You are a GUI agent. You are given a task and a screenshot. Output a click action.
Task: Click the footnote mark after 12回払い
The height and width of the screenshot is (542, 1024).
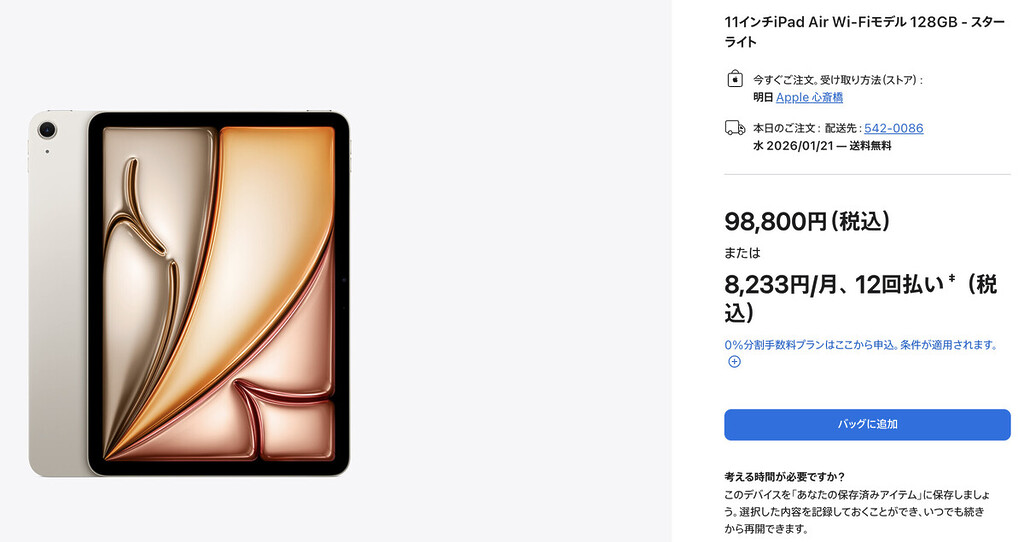pyautogui.click(x=952, y=279)
